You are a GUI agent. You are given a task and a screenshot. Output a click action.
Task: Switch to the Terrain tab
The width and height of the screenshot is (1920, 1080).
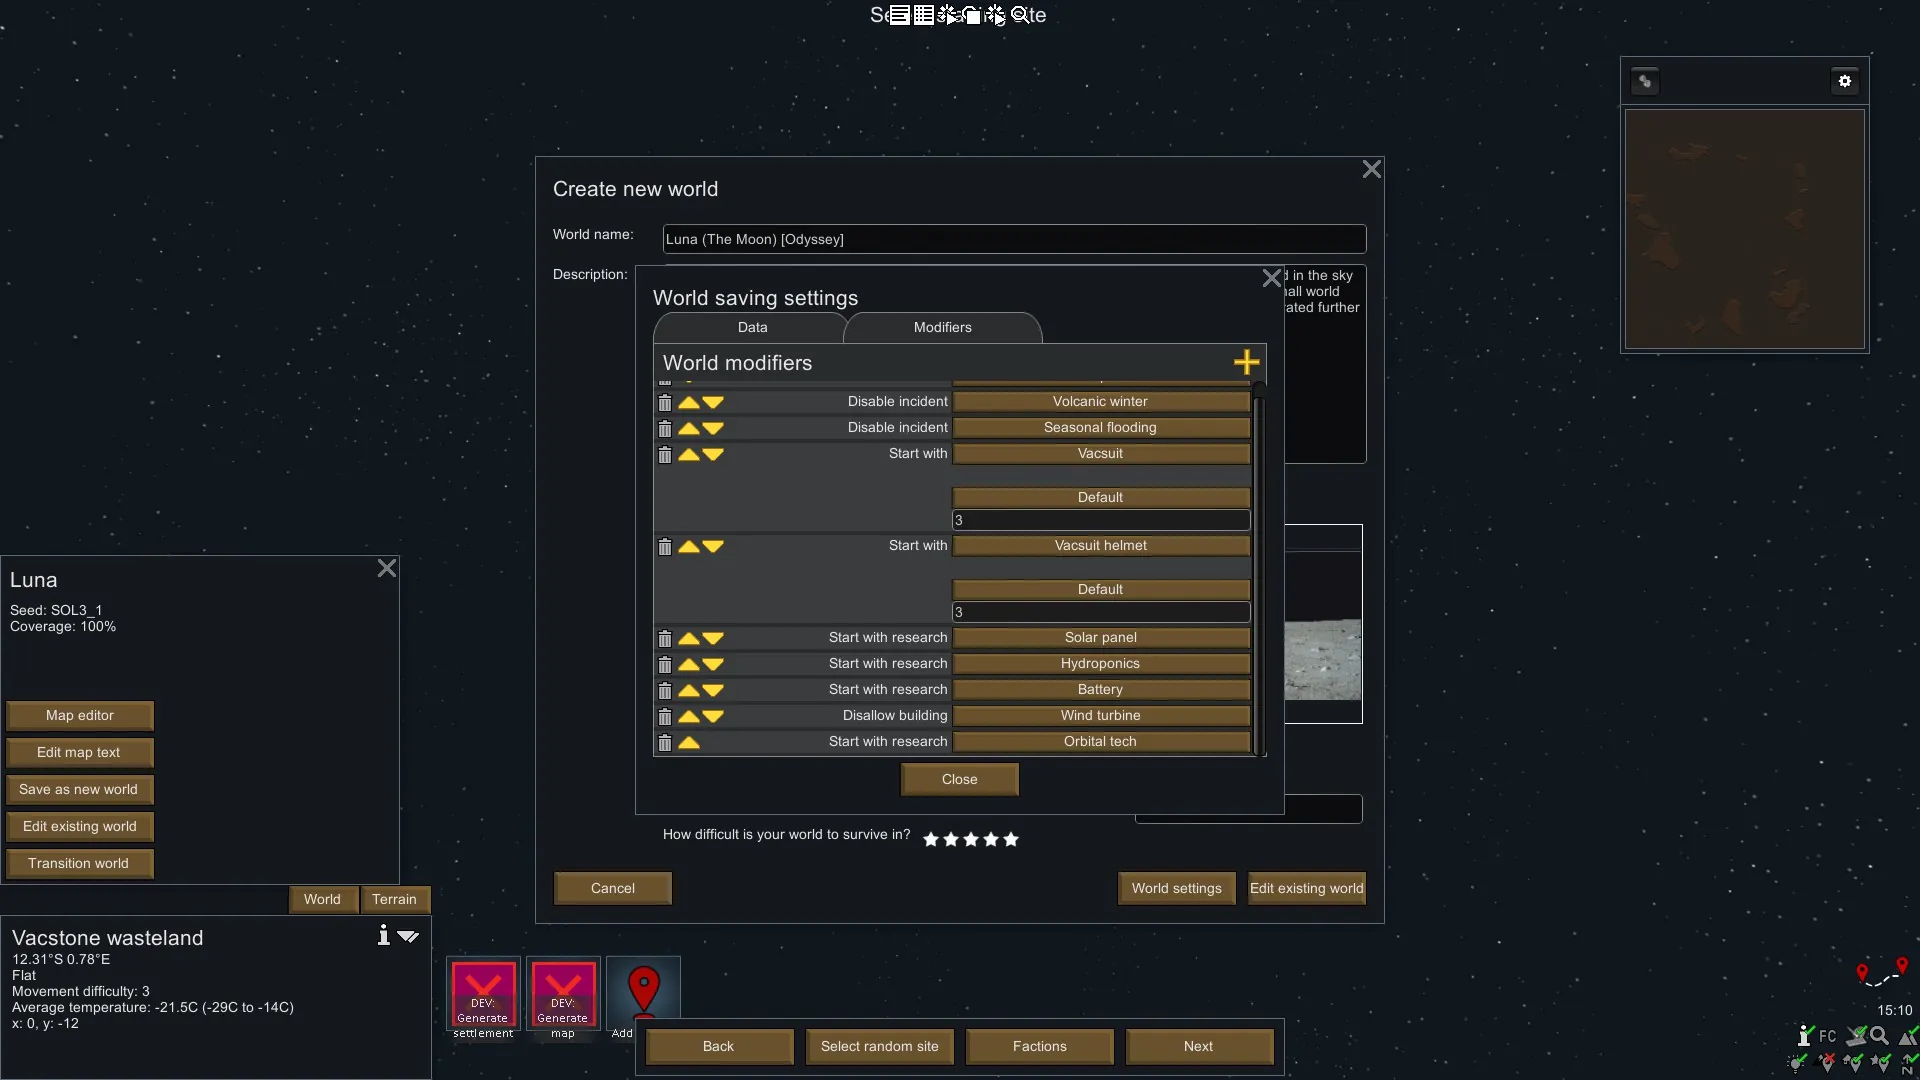394,899
